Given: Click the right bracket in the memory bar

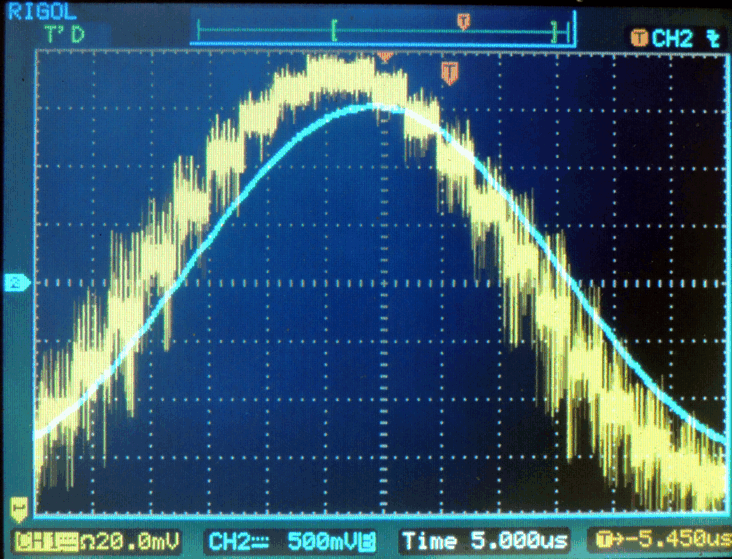Looking at the screenshot, I should tap(554, 31).
